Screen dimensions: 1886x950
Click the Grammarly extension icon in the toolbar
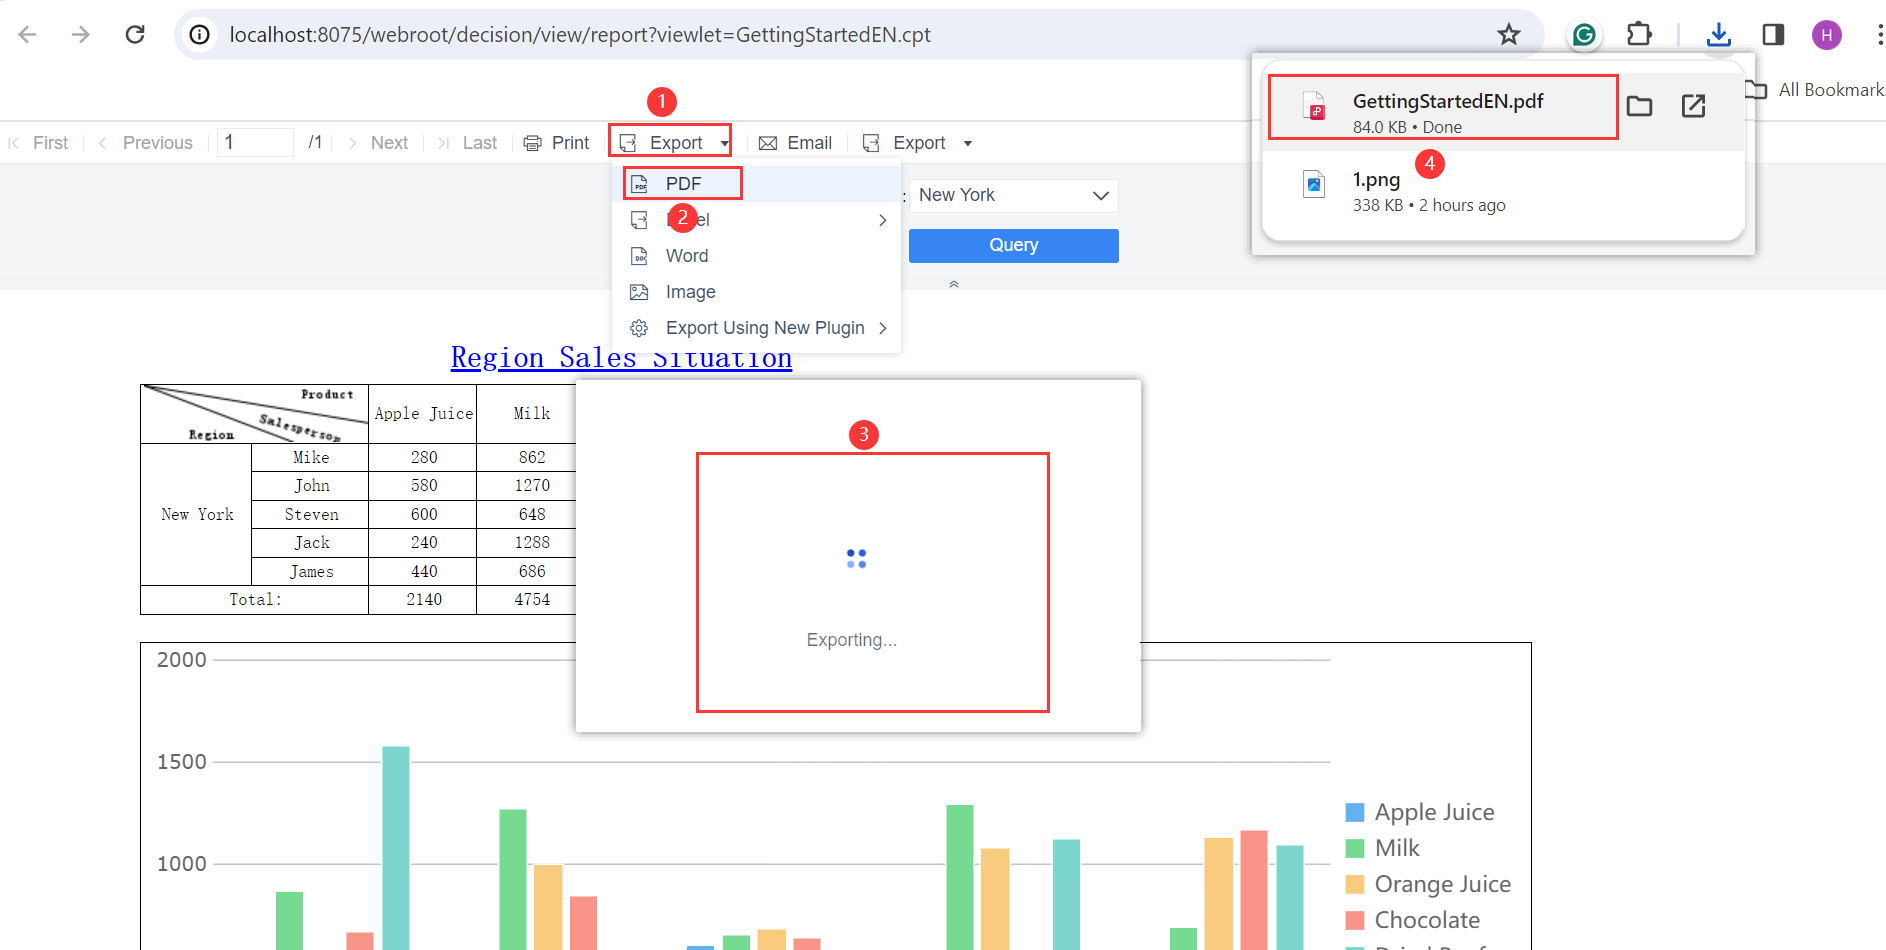(x=1584, y=33)
